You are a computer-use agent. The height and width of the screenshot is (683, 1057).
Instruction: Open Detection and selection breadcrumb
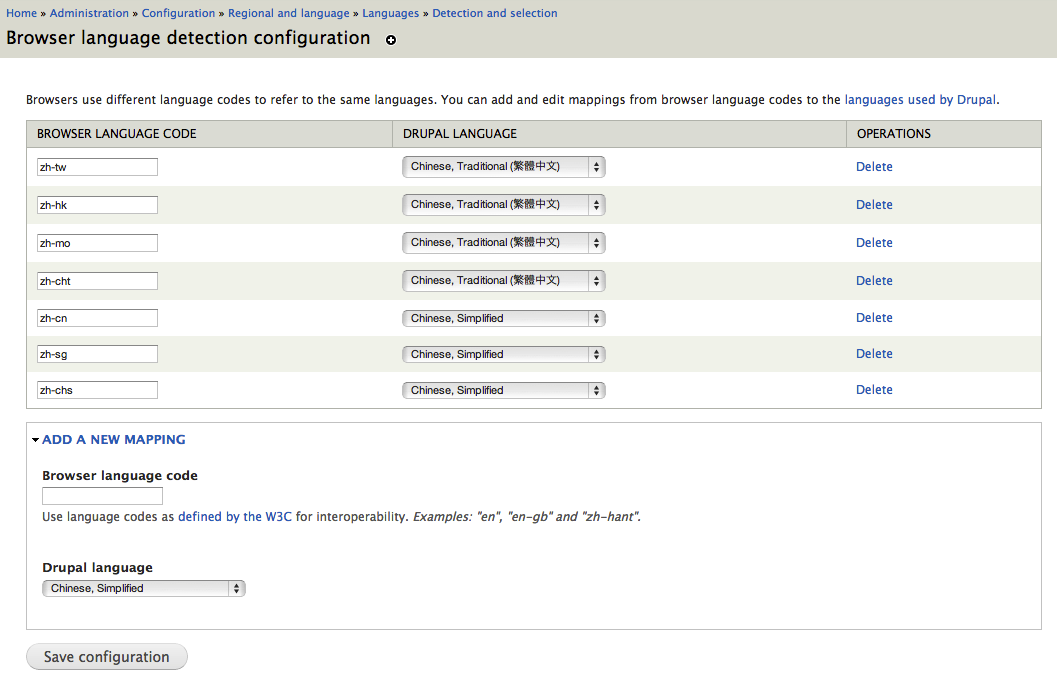495,13
